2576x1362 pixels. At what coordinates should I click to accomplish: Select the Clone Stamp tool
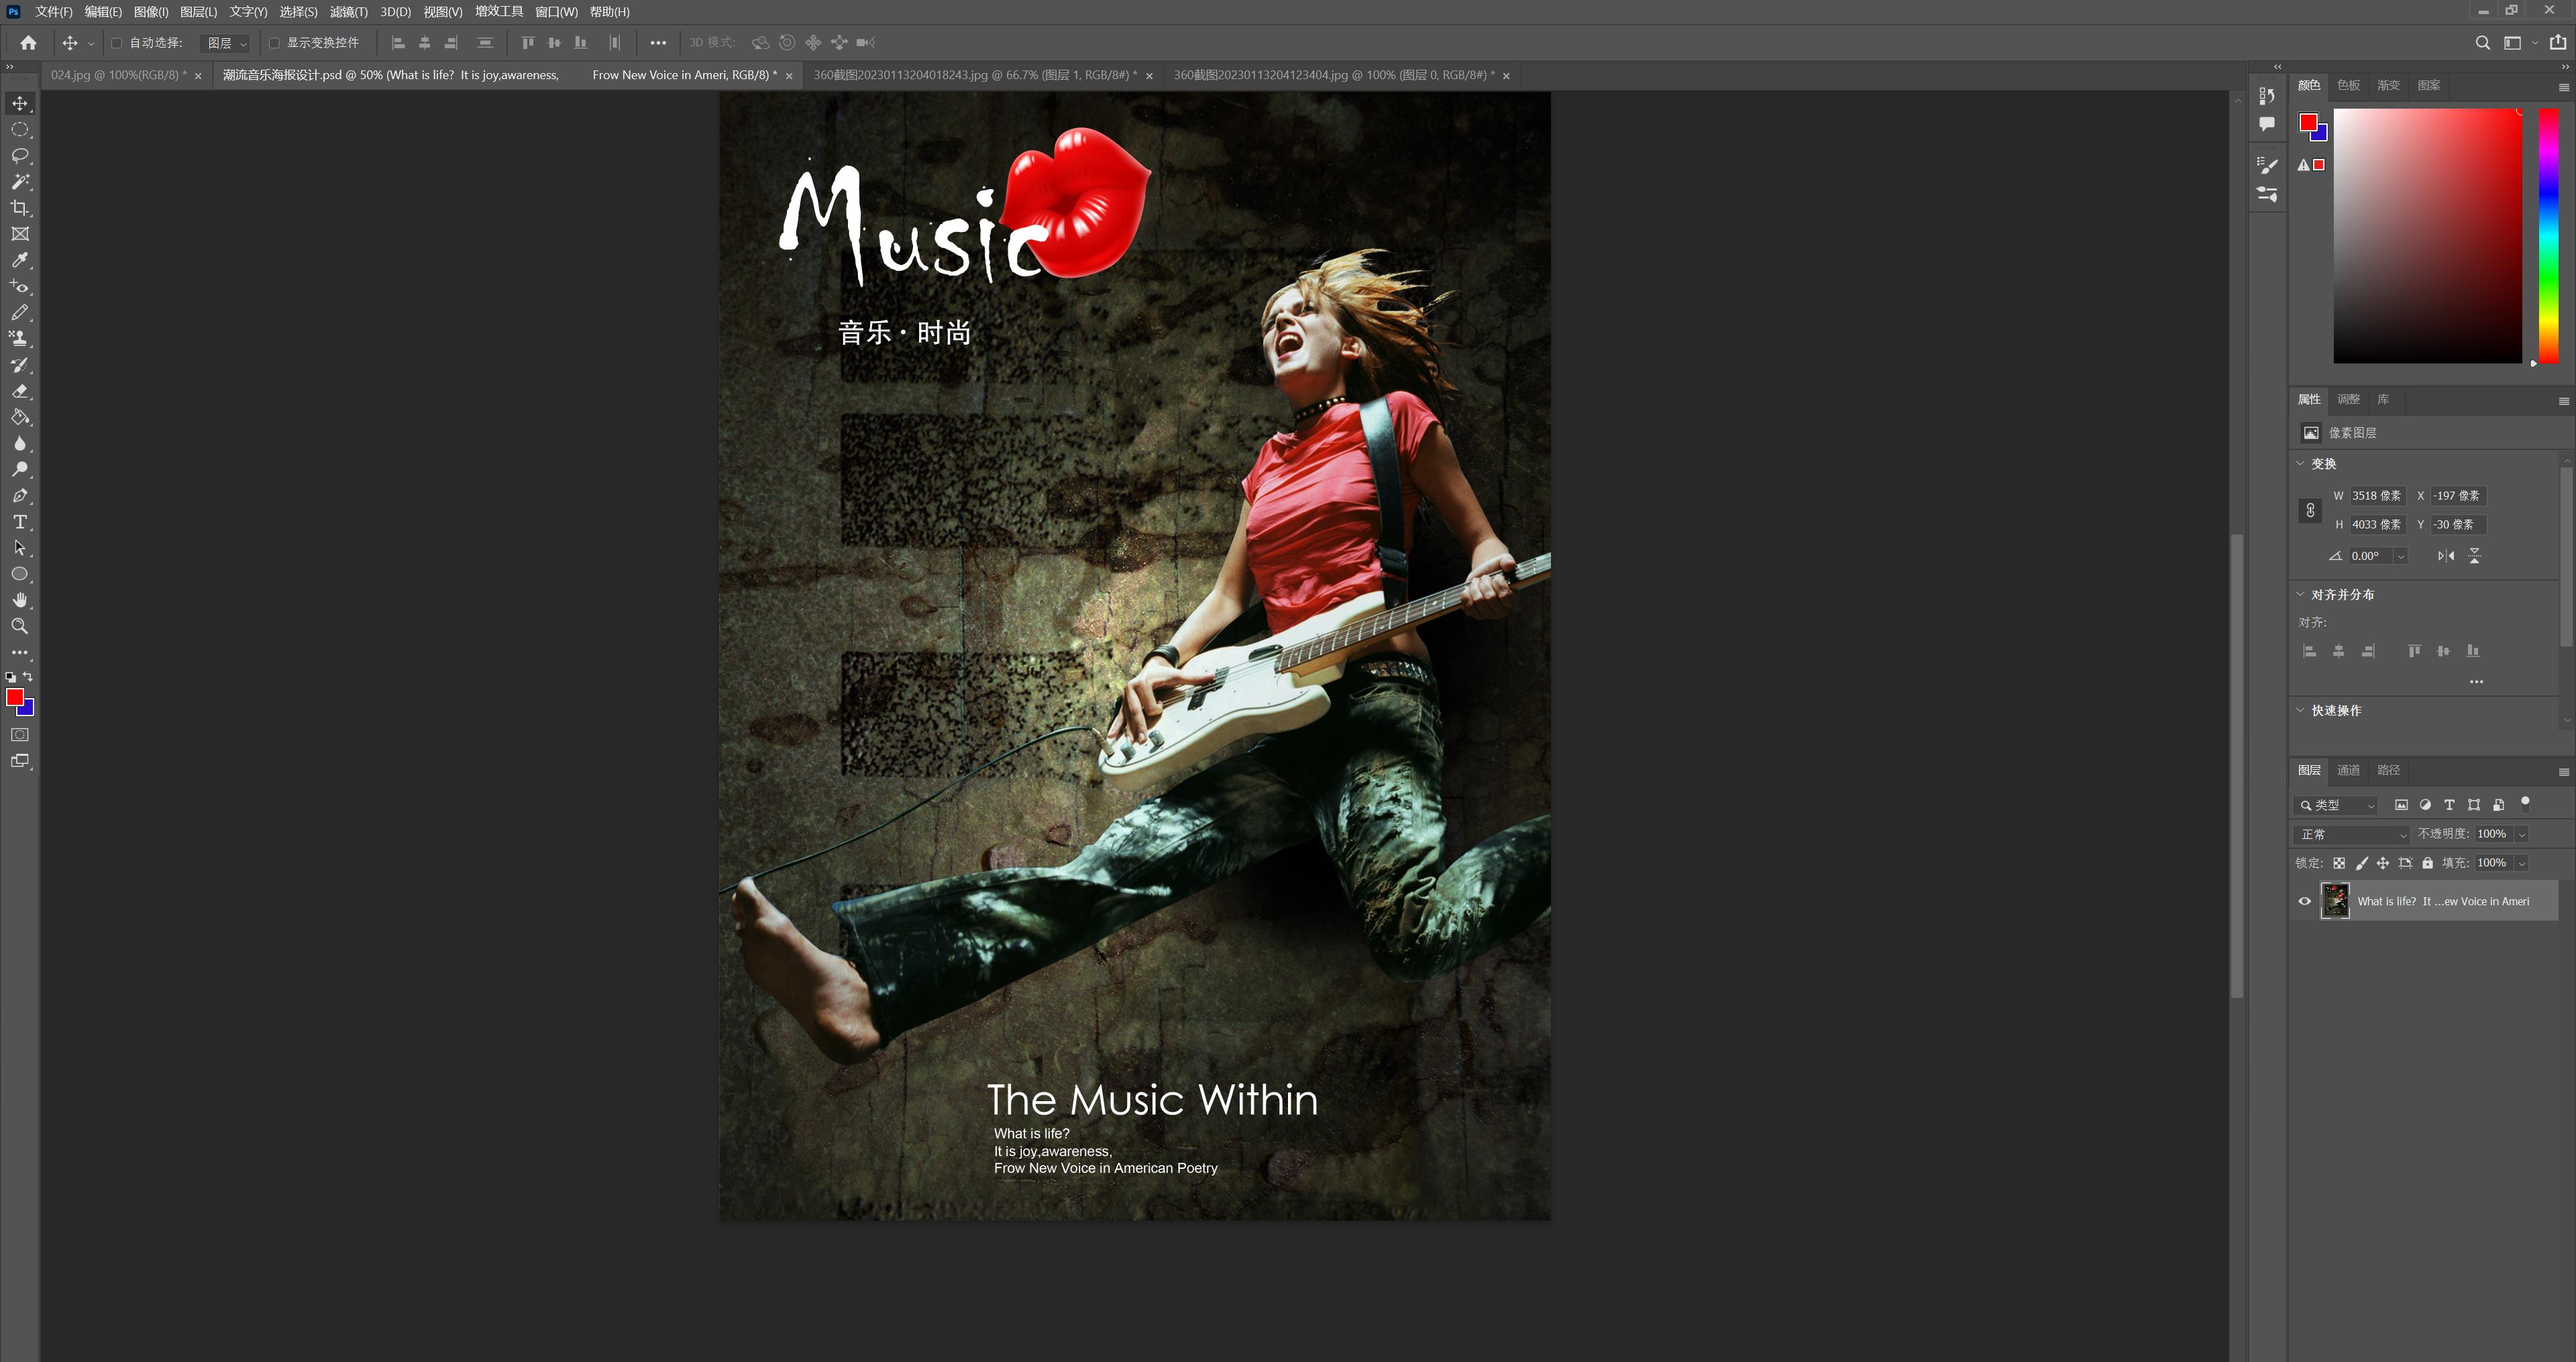point(20,338)
